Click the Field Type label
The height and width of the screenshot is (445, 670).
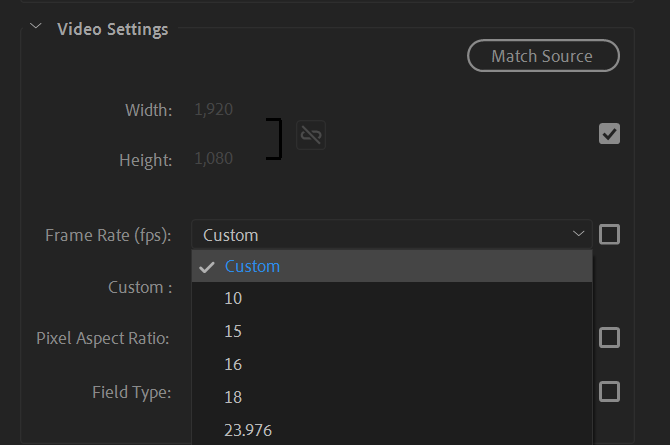132,392
